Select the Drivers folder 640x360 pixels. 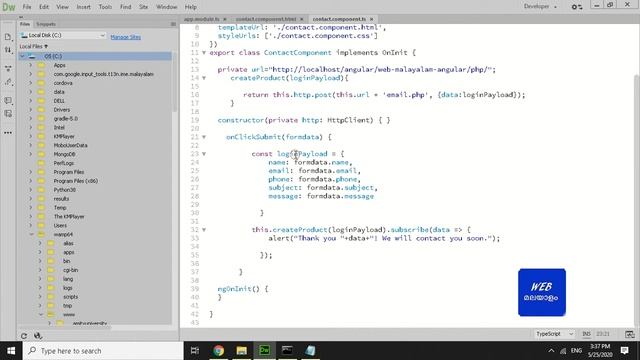[x=62, y=110]
